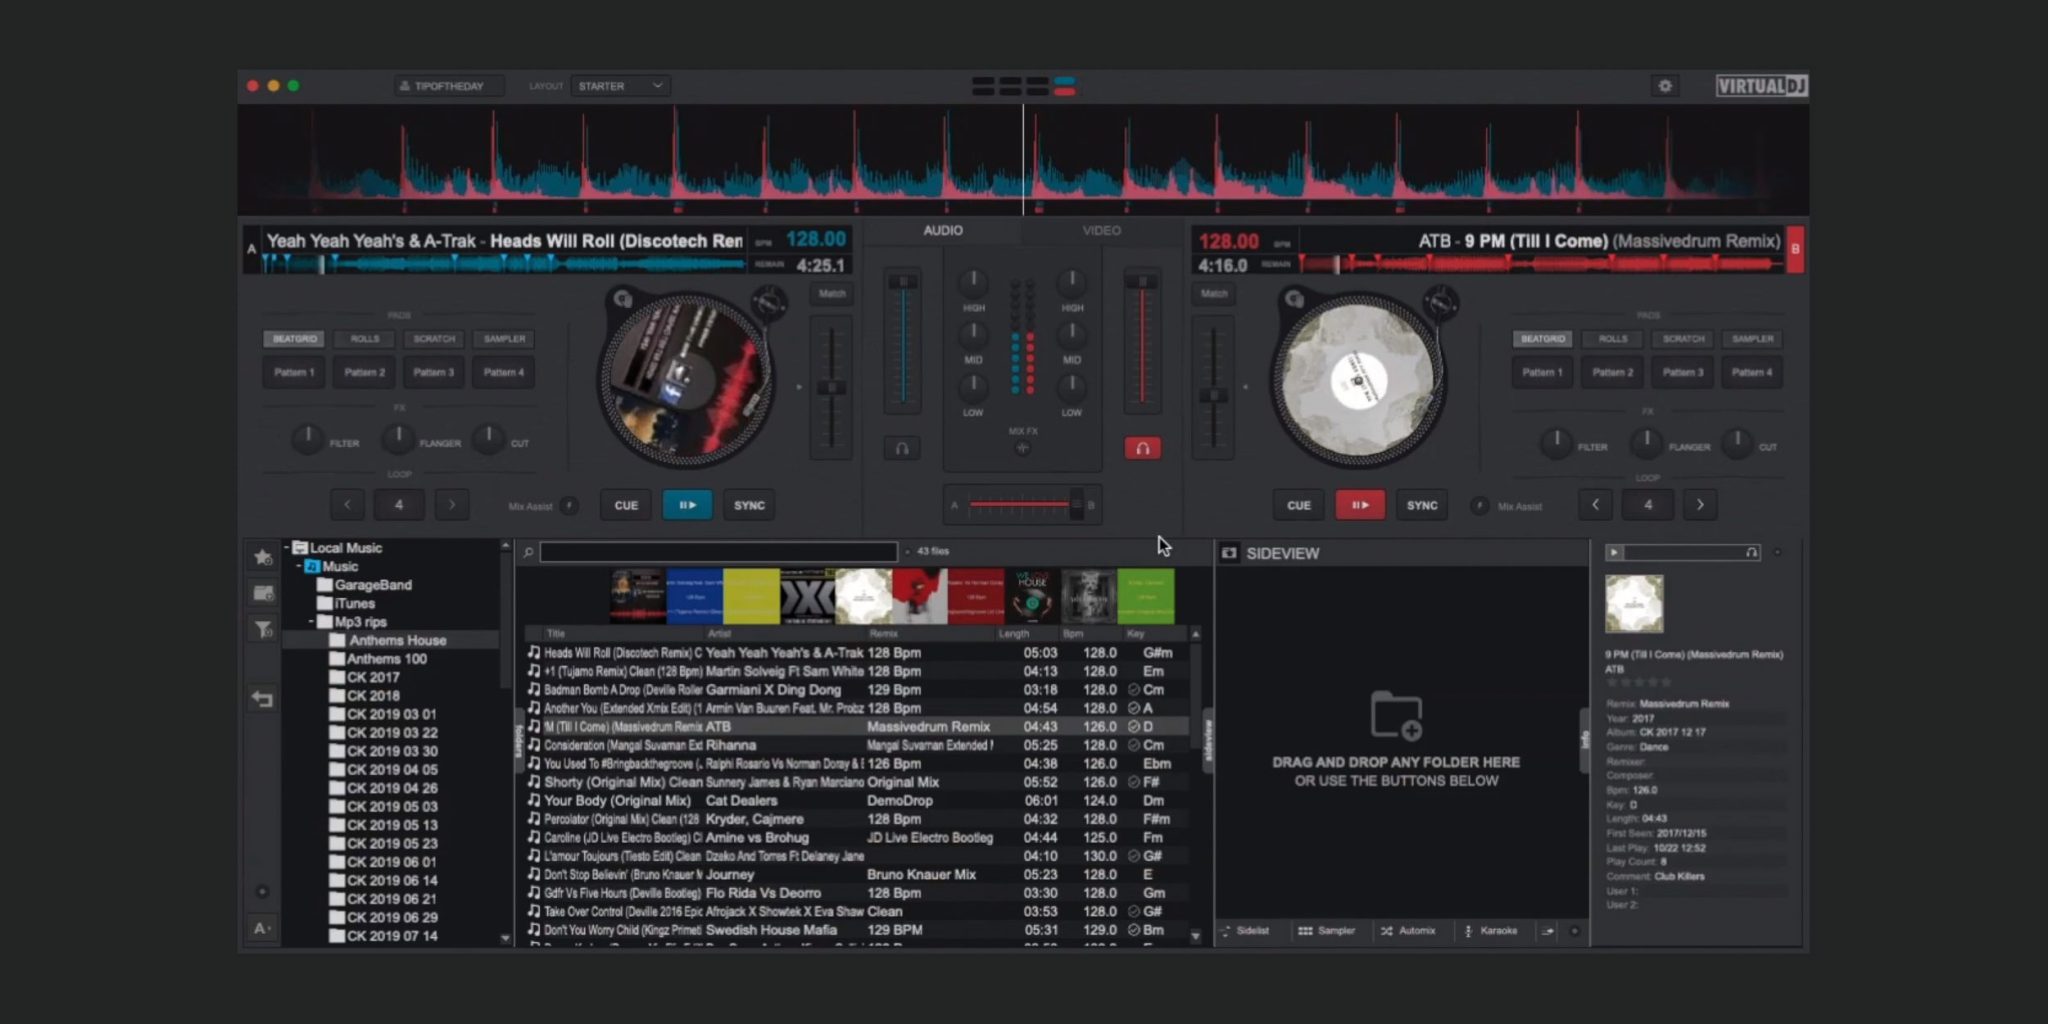Sort track list by Key column
This screenshot has height=1024, width=2048.
(x=1136, y=634)
